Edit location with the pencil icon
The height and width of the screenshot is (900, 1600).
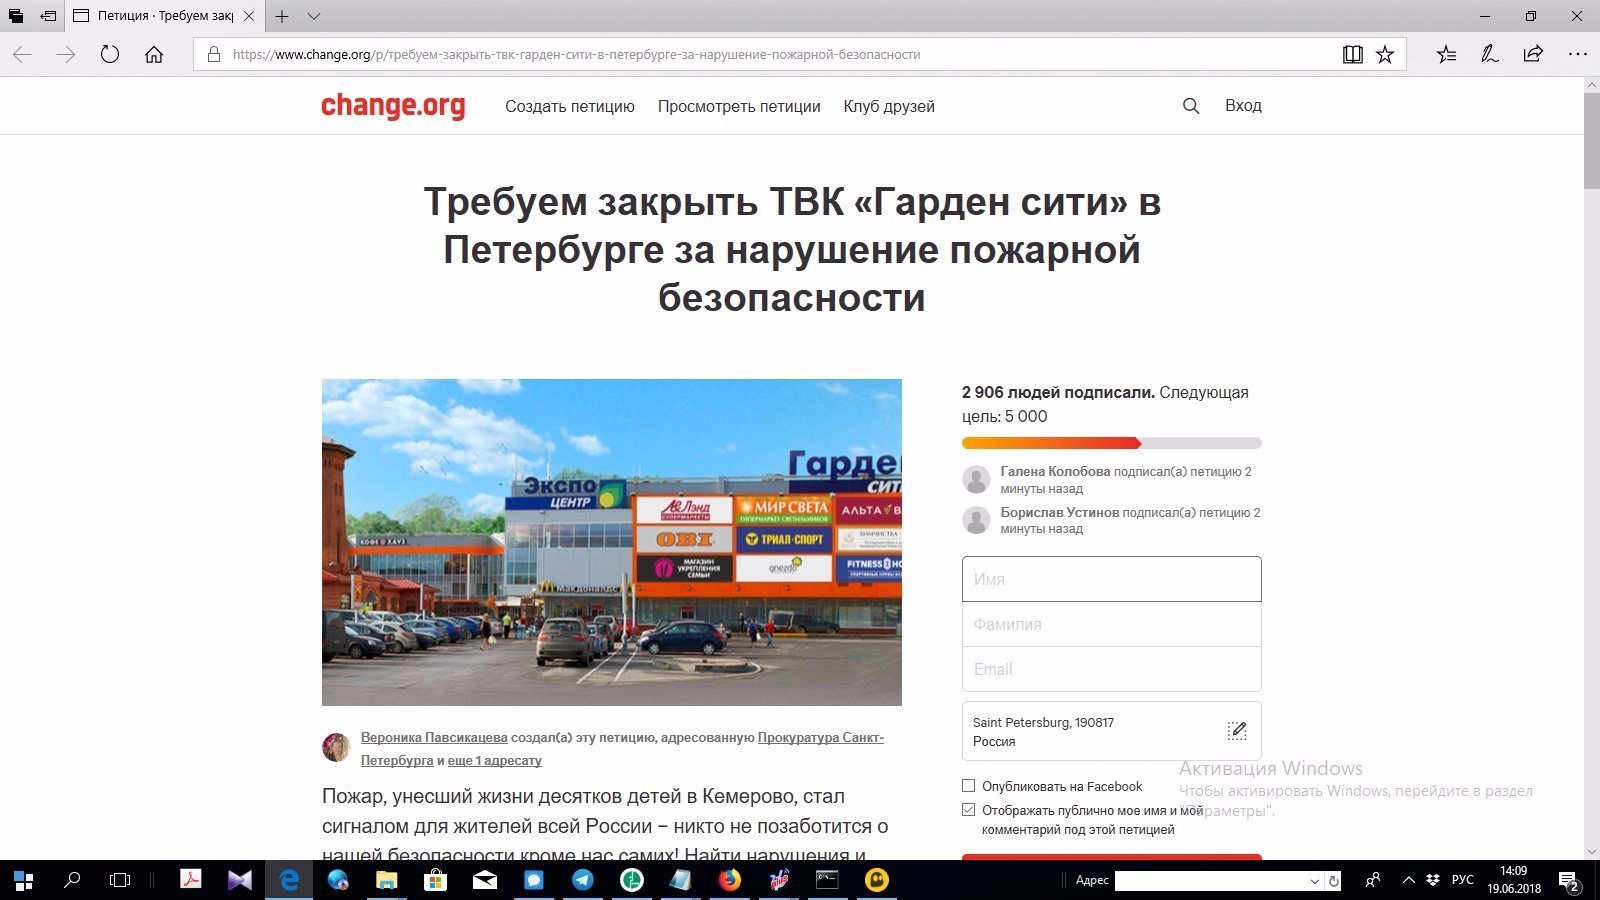pos(1237,731)
